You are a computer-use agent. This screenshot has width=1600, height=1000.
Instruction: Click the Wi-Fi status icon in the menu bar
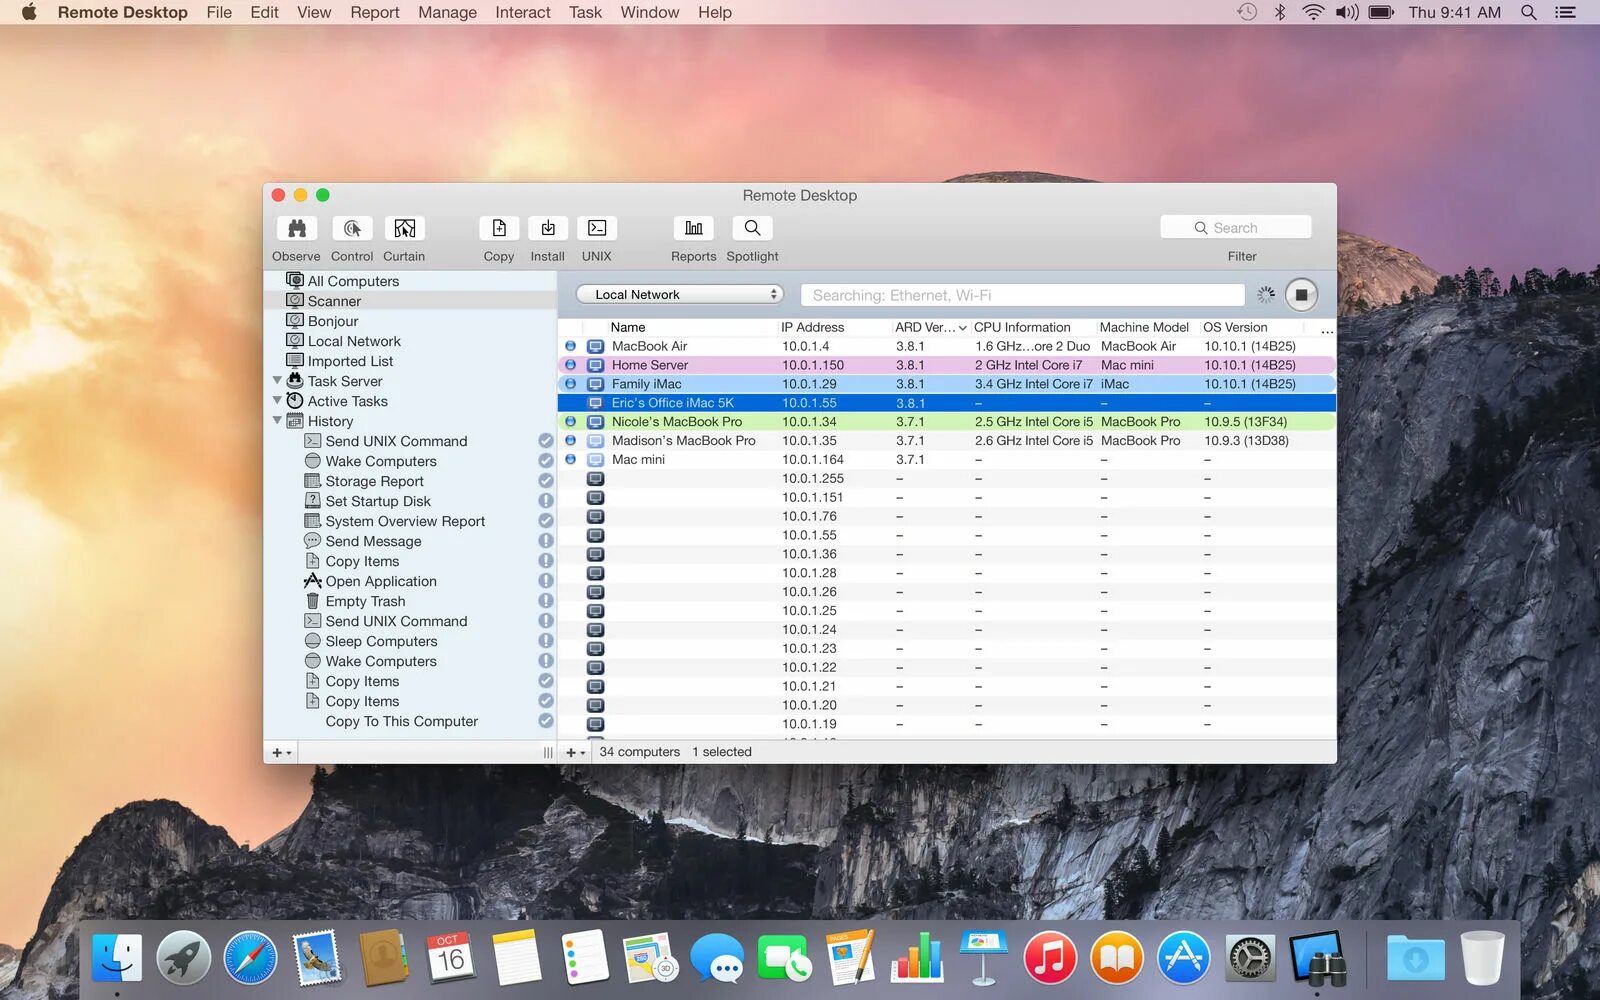pyautogui.click(x=1313, y=12)
